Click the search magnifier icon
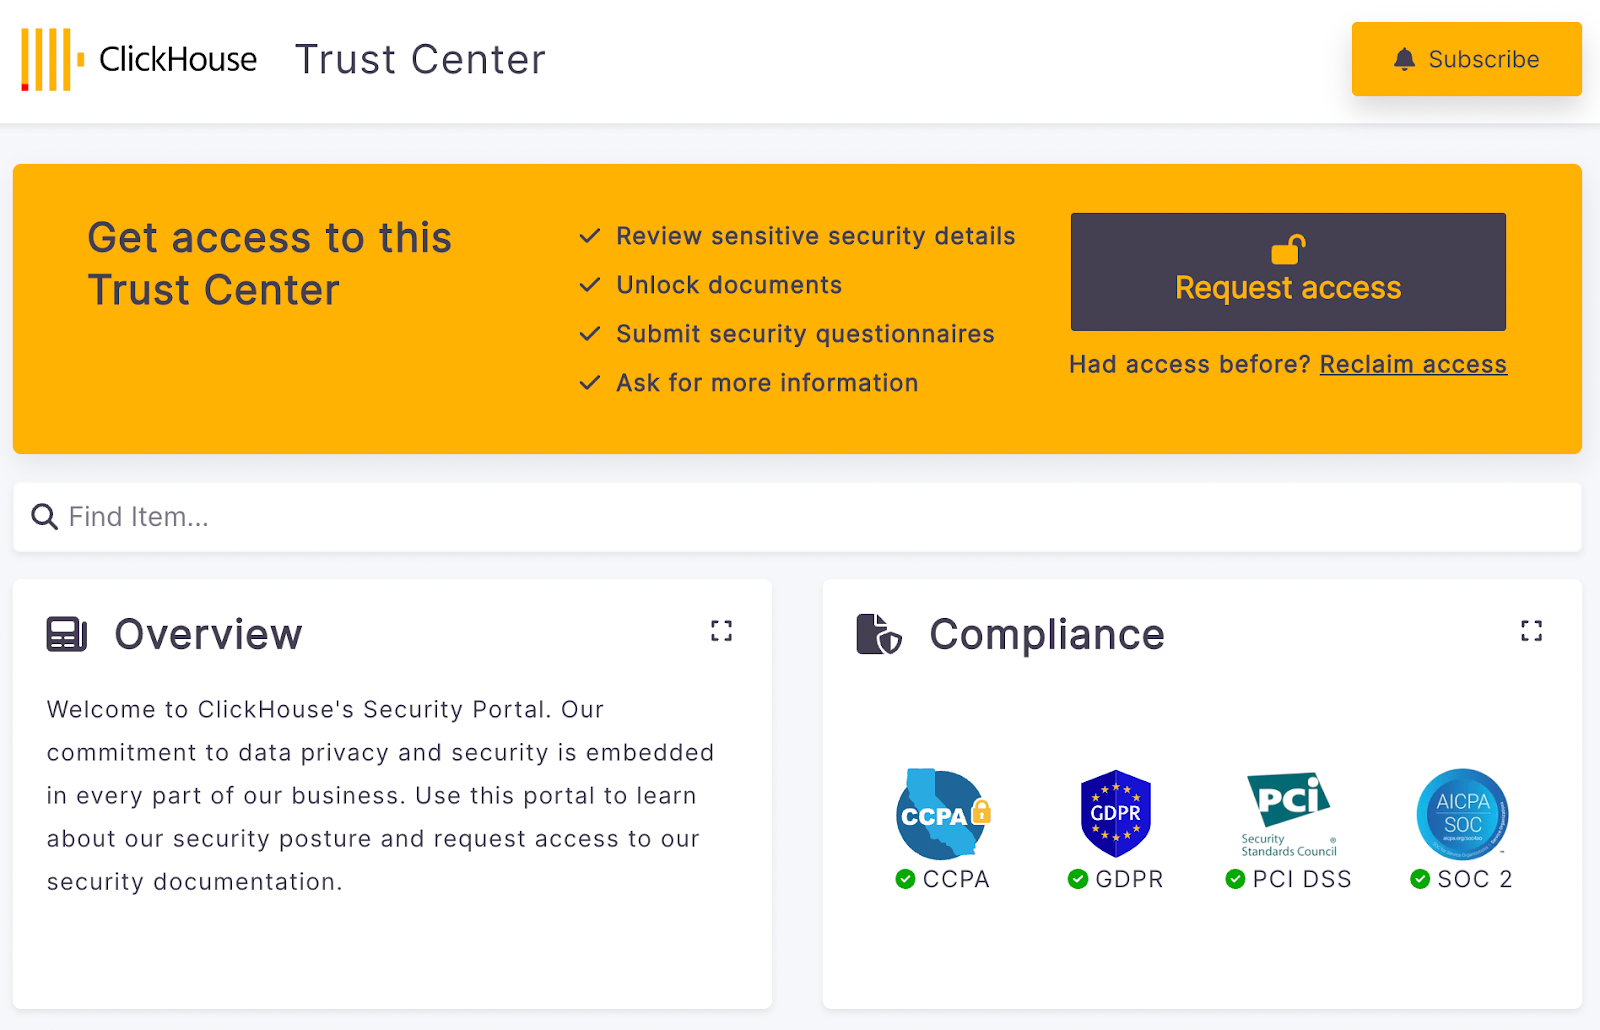The image size is (1600, 1030). (44, 517)
